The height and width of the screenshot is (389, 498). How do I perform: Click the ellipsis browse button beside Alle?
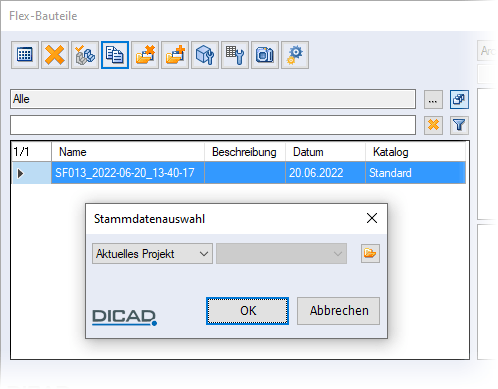[x=433, y=99]
